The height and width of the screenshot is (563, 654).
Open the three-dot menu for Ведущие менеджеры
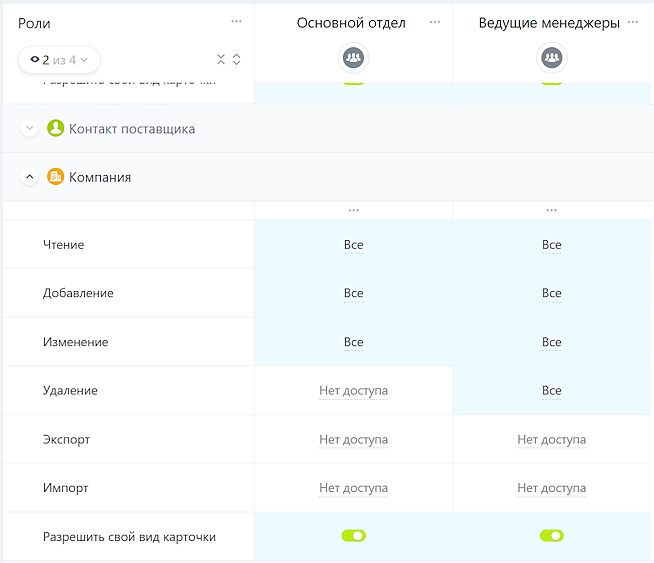click(632, 22)
